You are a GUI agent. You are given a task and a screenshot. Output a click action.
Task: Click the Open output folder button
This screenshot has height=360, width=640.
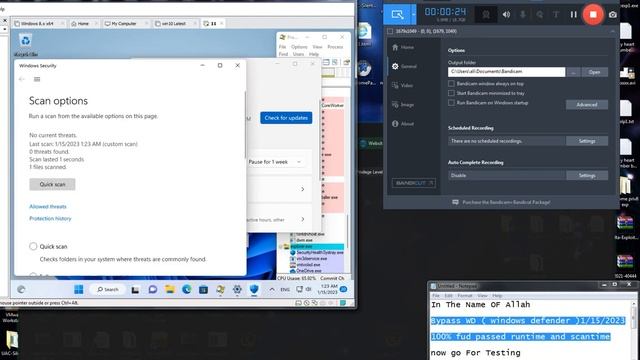click(594, 72)
